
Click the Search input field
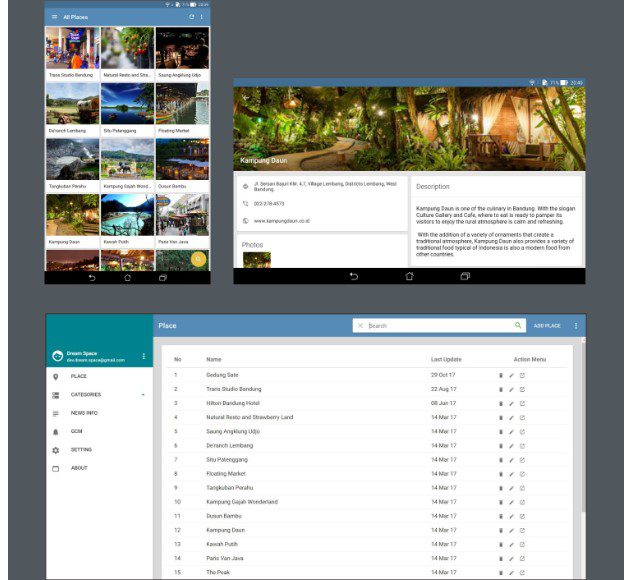439,326
